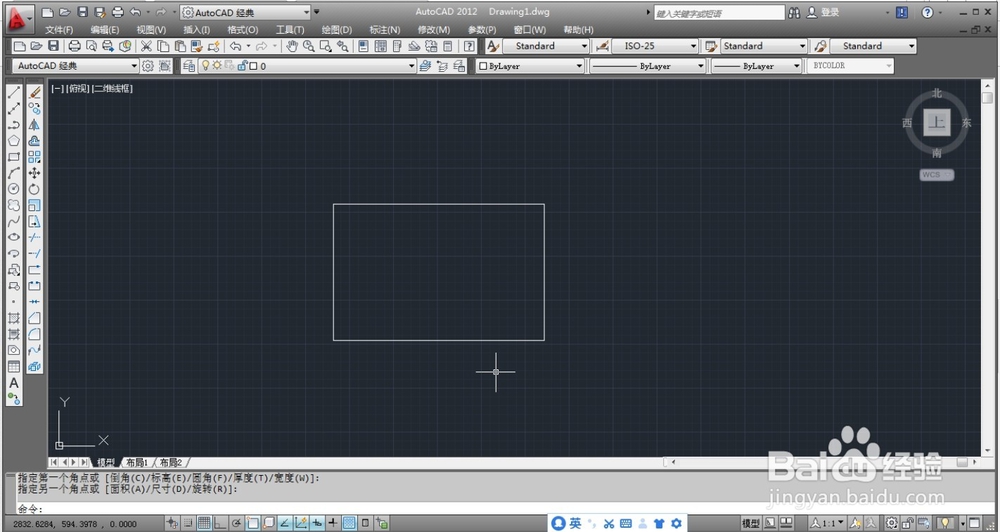1000x532 pixels.
Task: Open the 编辑(E) menu
Action: tap(105, 30)
